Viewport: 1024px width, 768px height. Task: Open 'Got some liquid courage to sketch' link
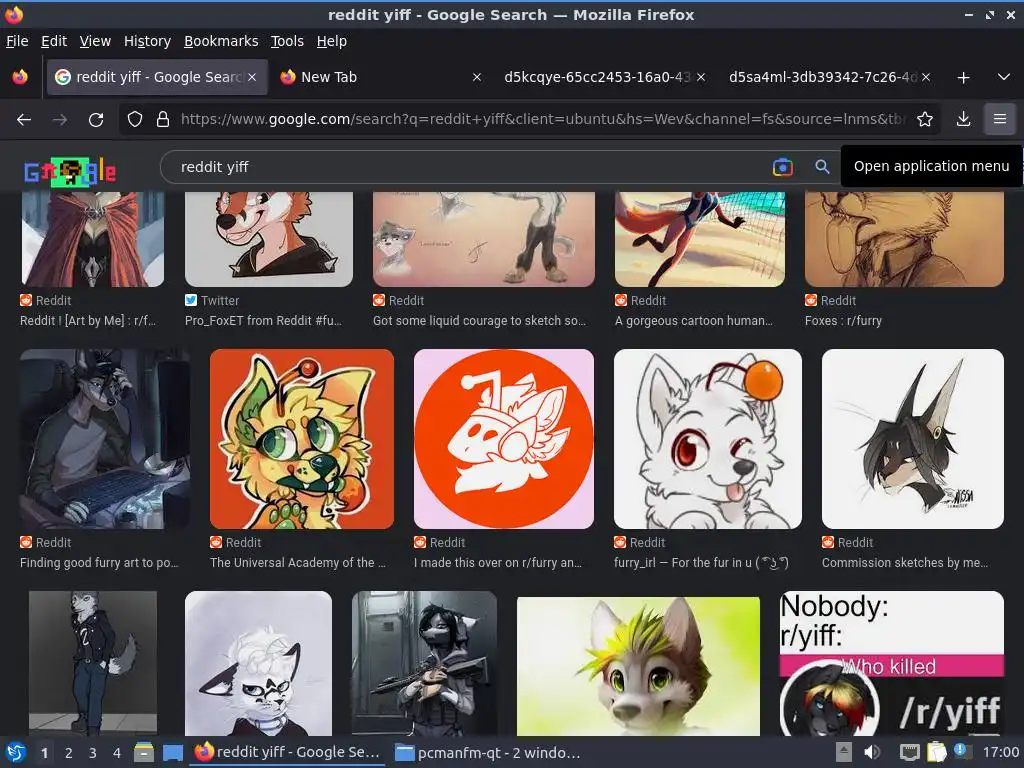(479, 321)
